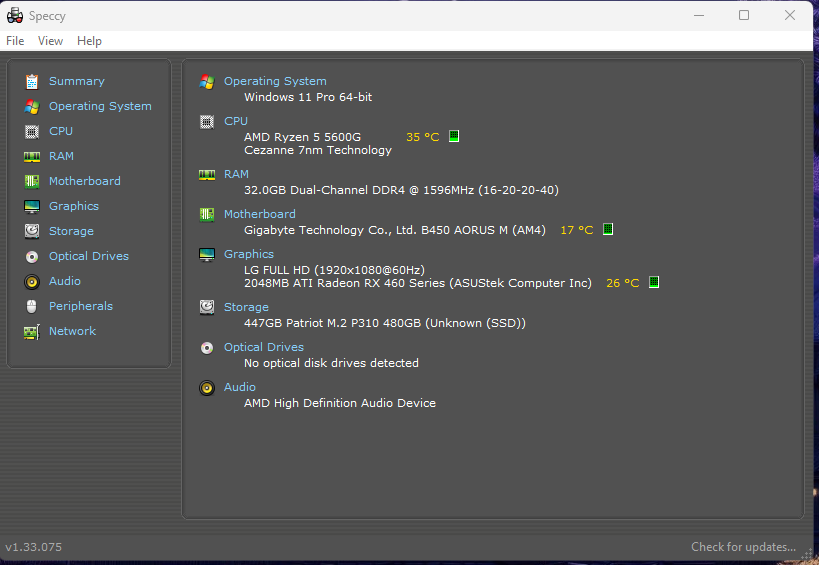Select Peripherals in the sidebar
Image resolution: width=819 pixels, height=565 pixels.
(x=81, y=307)
